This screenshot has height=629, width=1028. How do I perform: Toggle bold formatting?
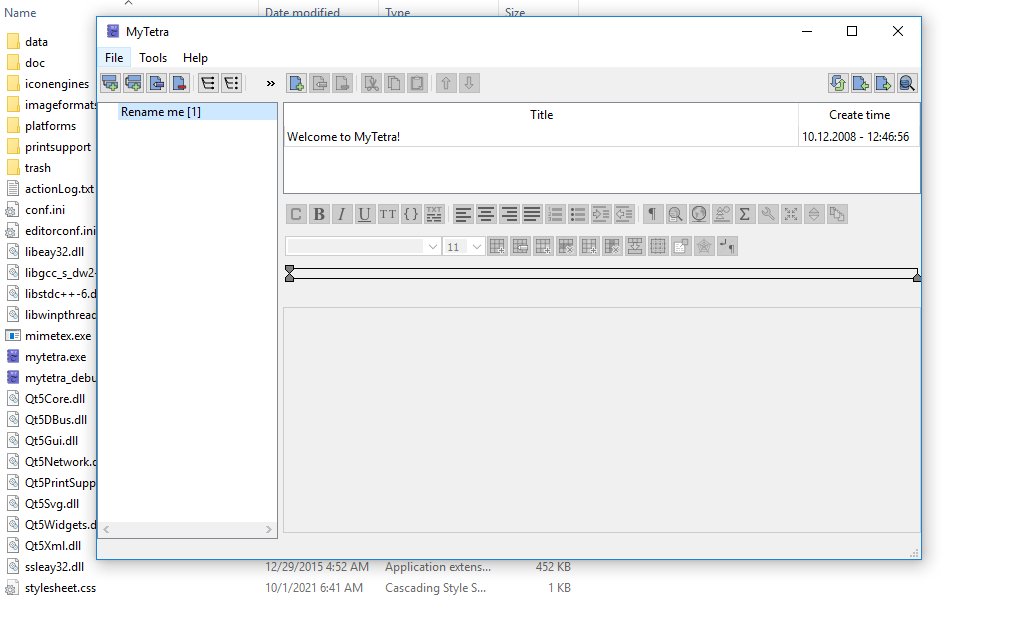319,214
